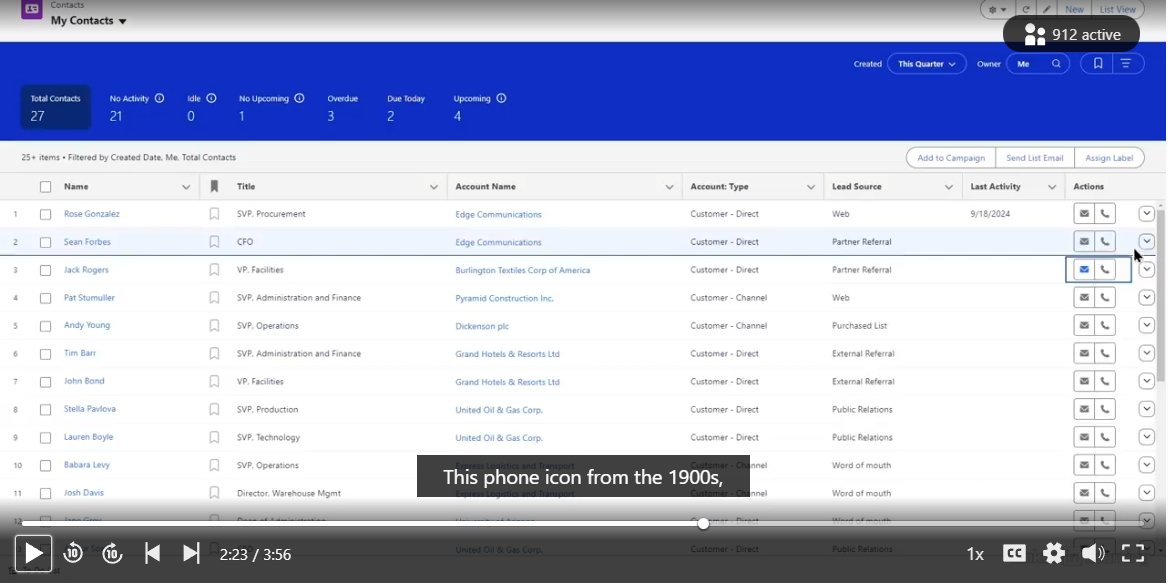Viewport: 1168px width, 585px height.
Task: Click Send List Email button
Action: tap(1035, 158)
